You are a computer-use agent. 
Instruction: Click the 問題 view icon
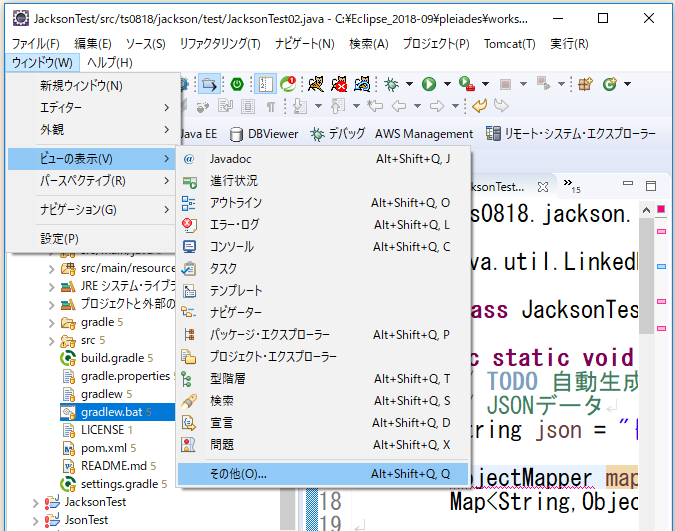189,445
